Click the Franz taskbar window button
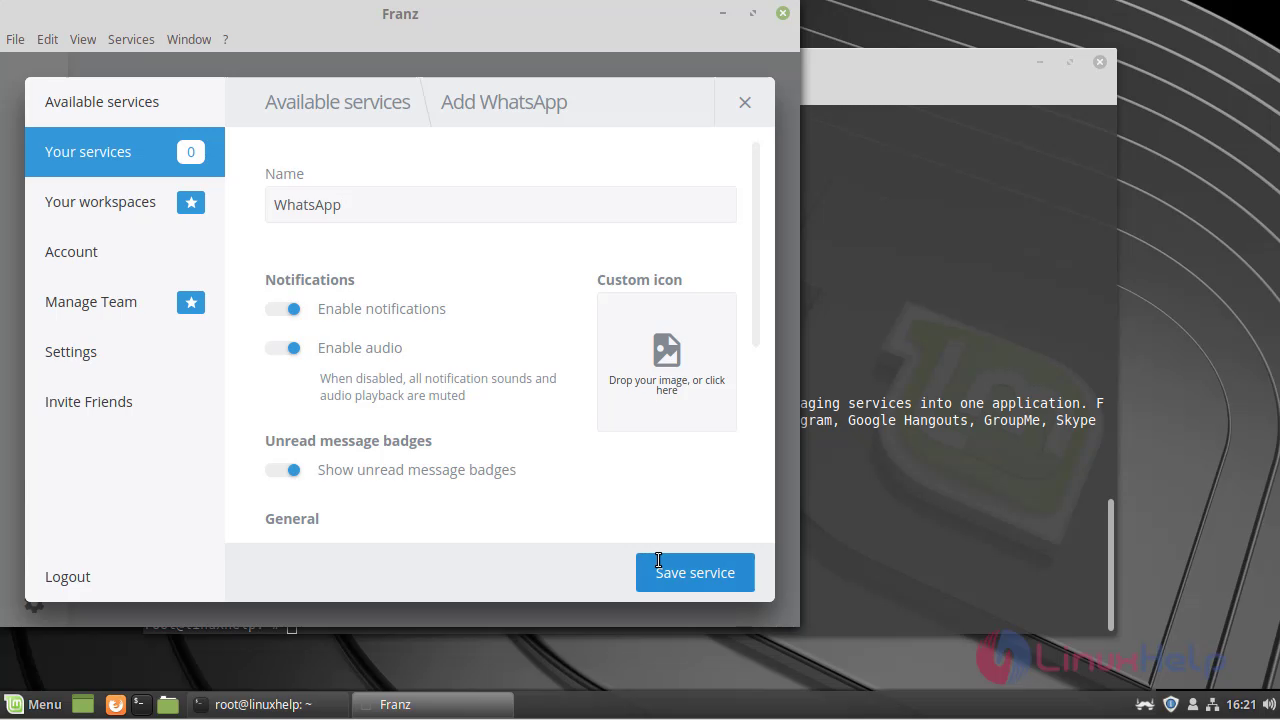The height and width of the screenshot is (720, 1280). 434,704
